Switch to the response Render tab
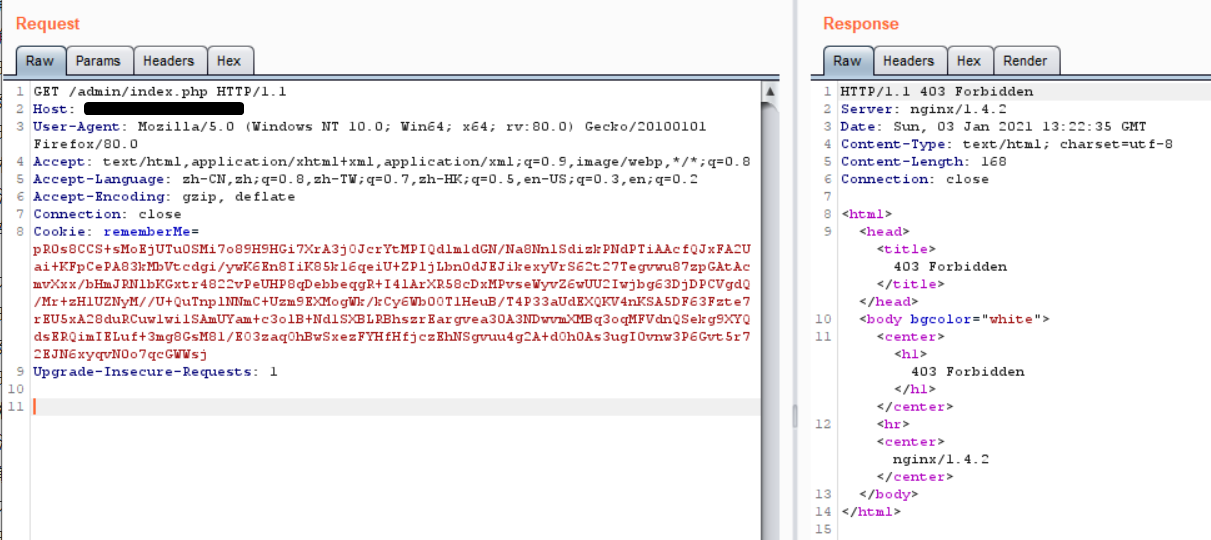Viewport: 1211px width, 540px height. (1025, 61)
